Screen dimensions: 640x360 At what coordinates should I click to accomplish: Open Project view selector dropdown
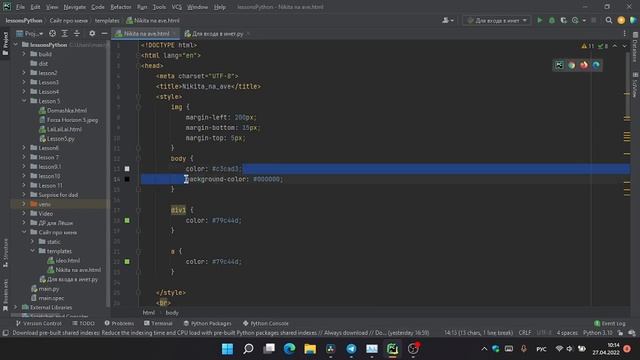point(29,33)
